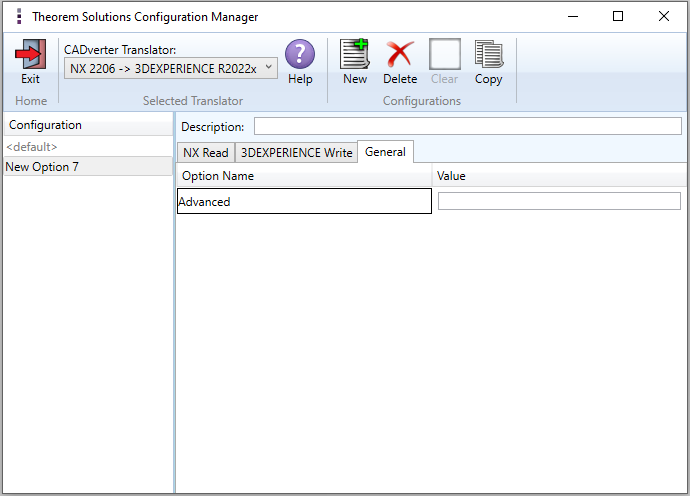Open the application menu icon in title bar
Viewport: 690px width, 496px height.
click(19, 16)
